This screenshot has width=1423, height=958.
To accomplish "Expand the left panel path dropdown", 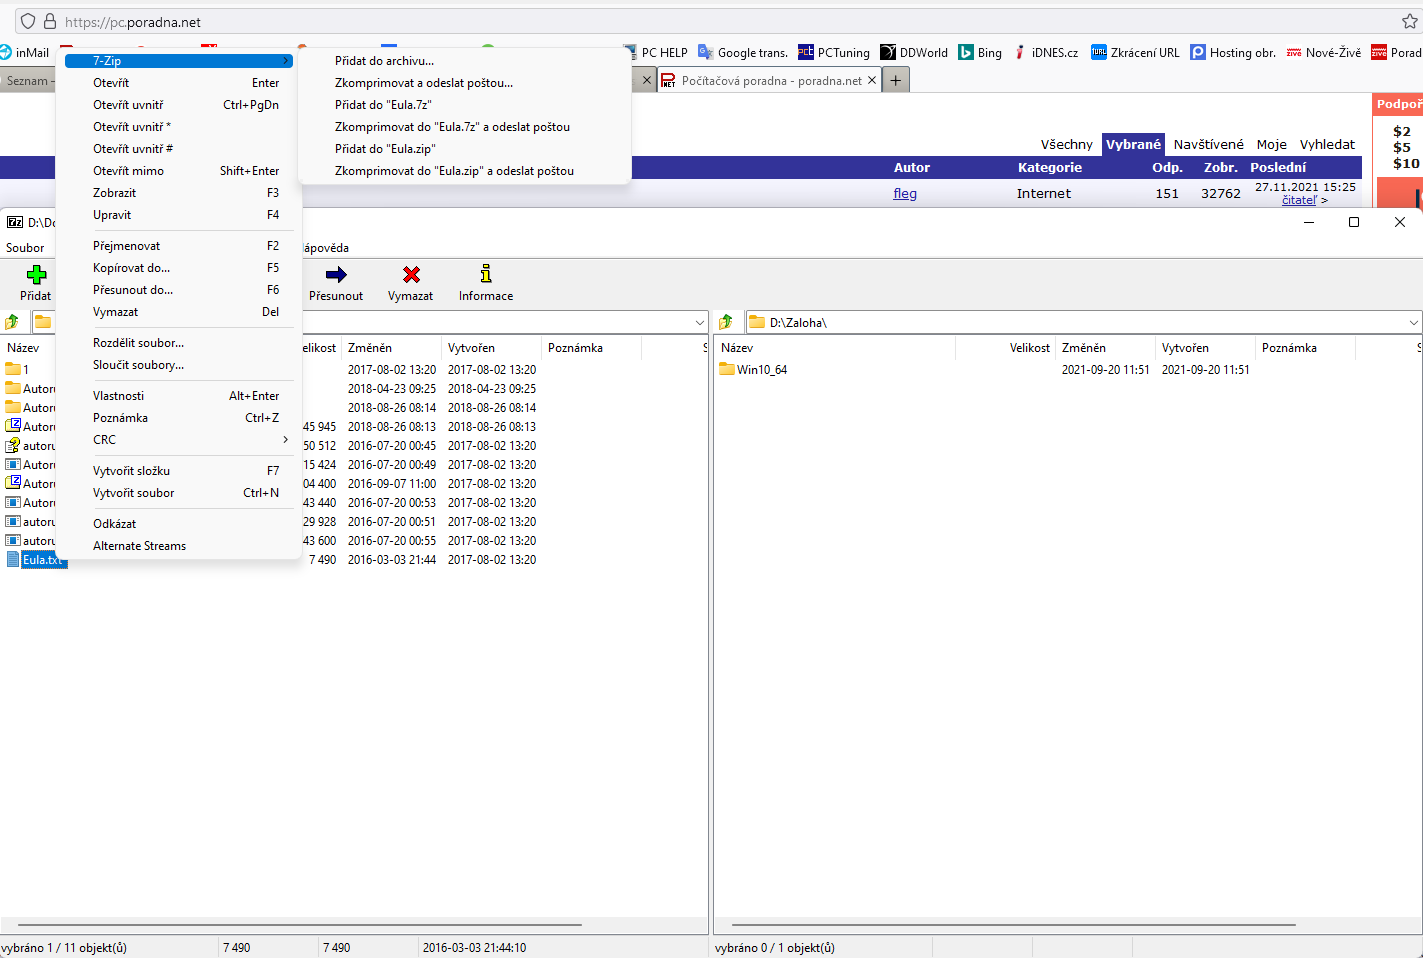I will click(x=700, y=322).
